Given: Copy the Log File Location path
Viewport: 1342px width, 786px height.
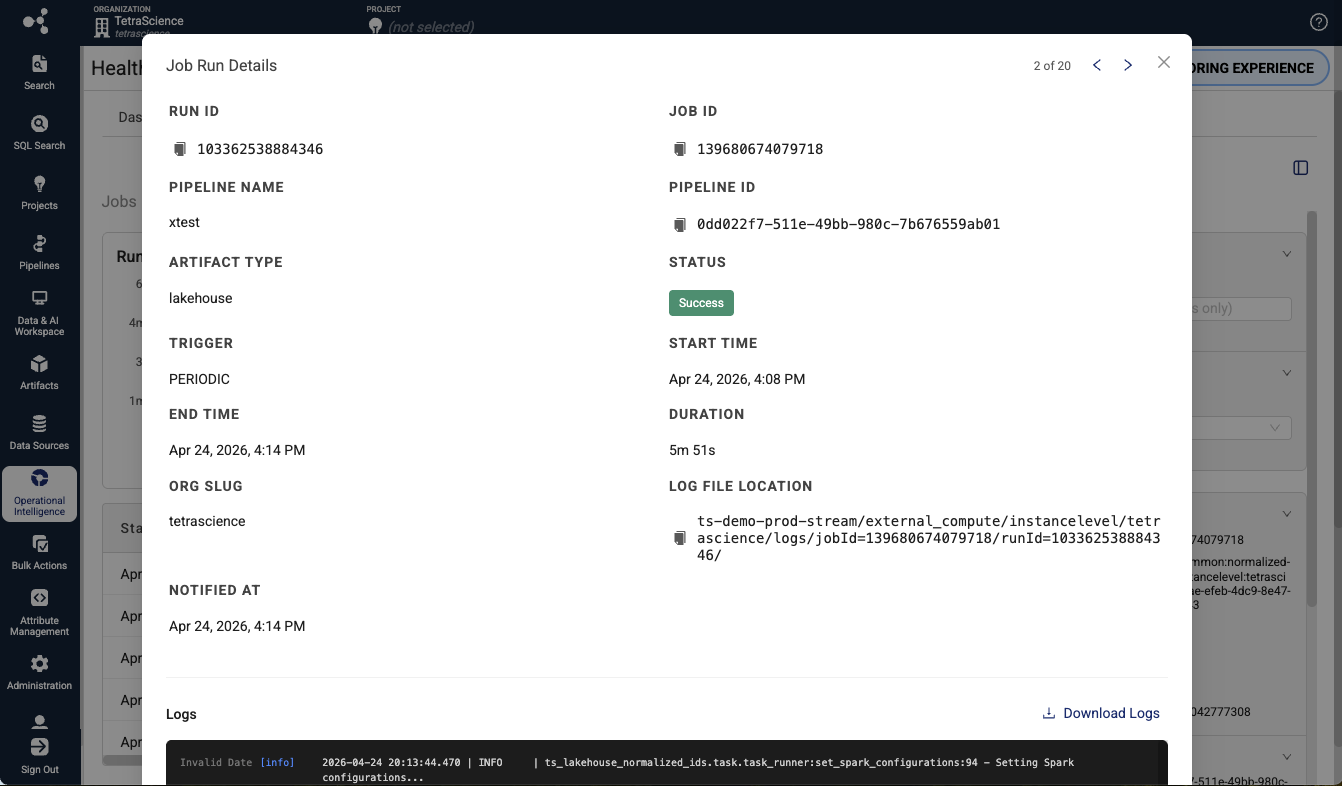Looking at the screenshot, I should tap(681, 538).
